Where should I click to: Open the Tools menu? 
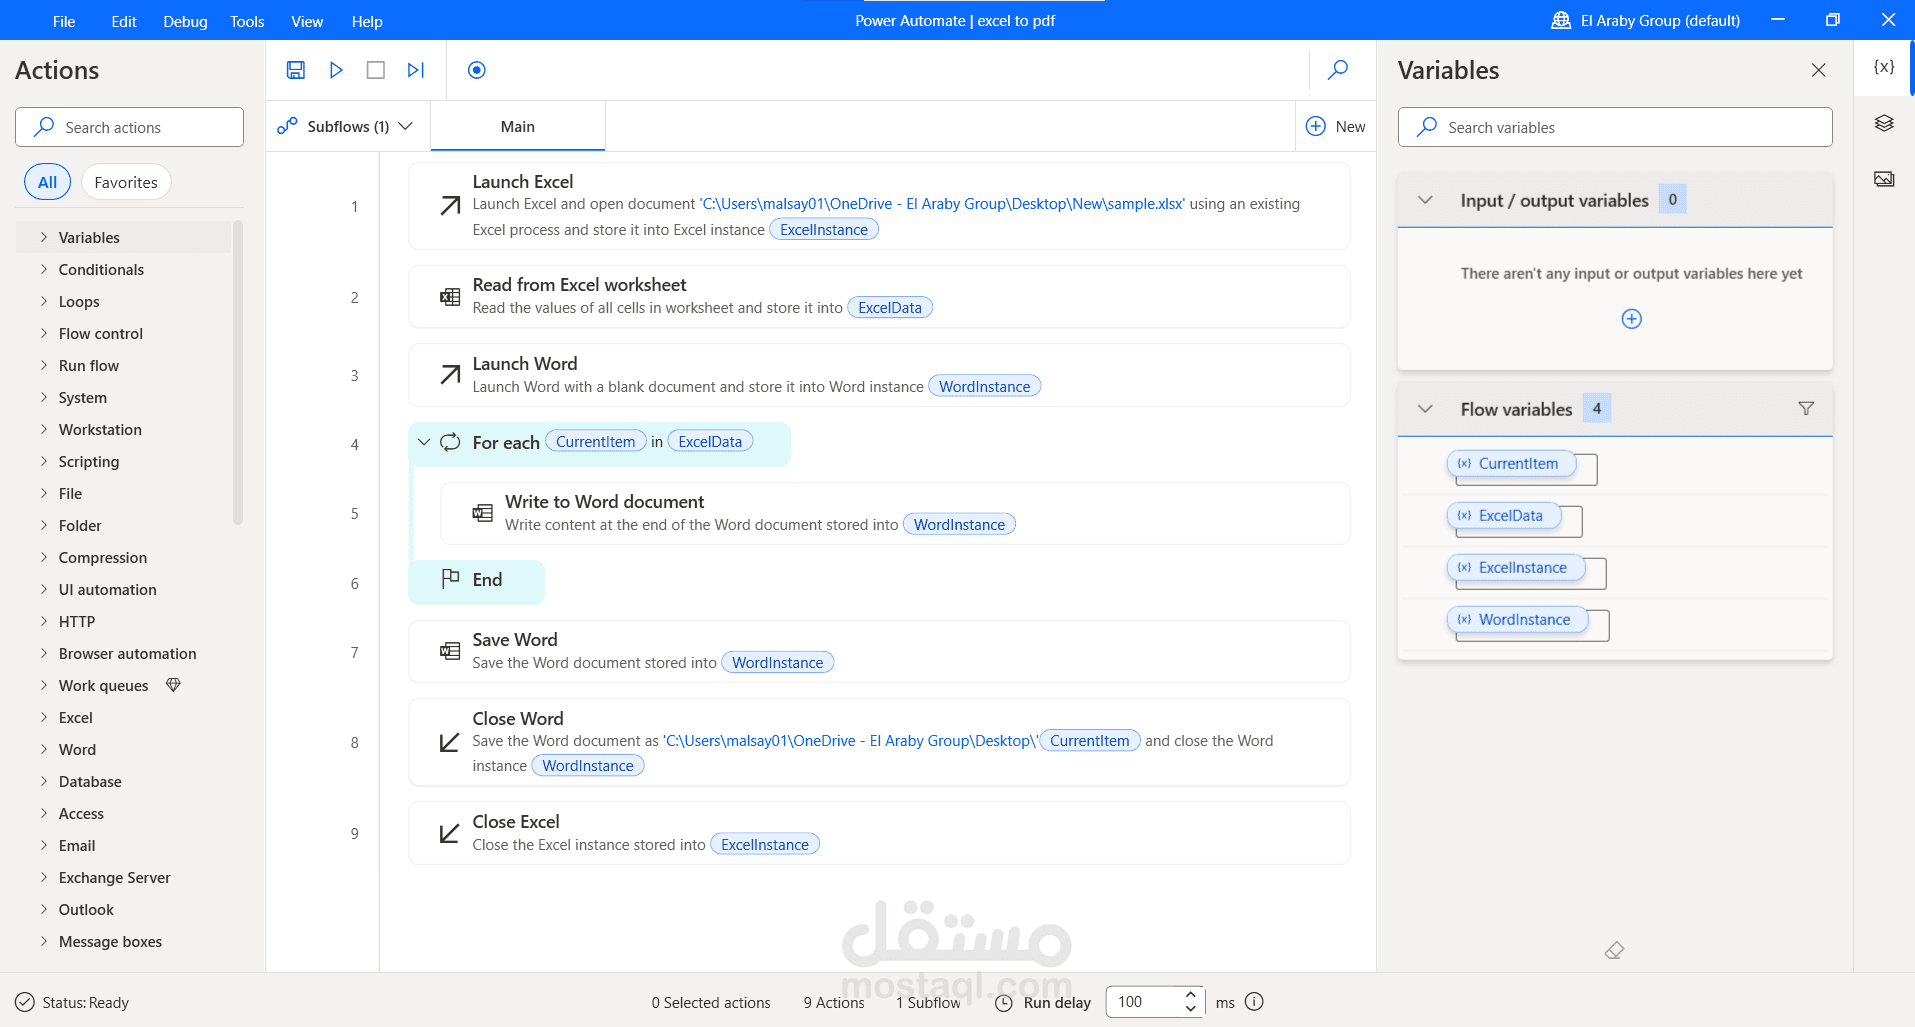(x=247, y=21)
